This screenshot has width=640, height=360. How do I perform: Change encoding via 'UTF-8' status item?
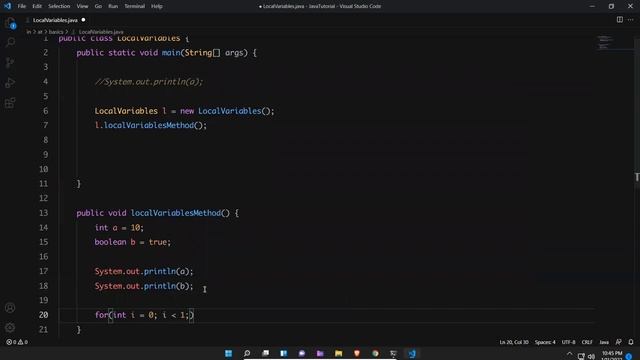point(568,342)
